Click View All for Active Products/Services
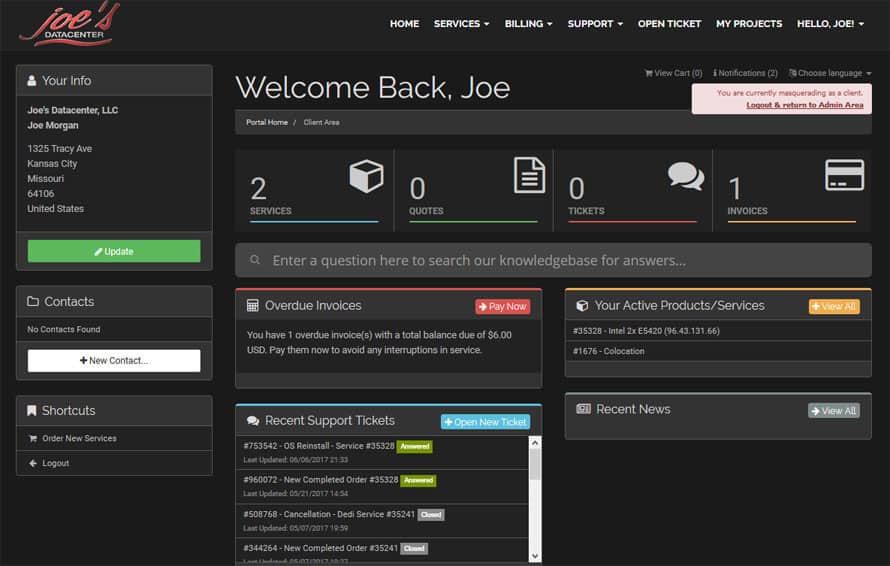The image size is (890, 566). click(x=834, y=307)
